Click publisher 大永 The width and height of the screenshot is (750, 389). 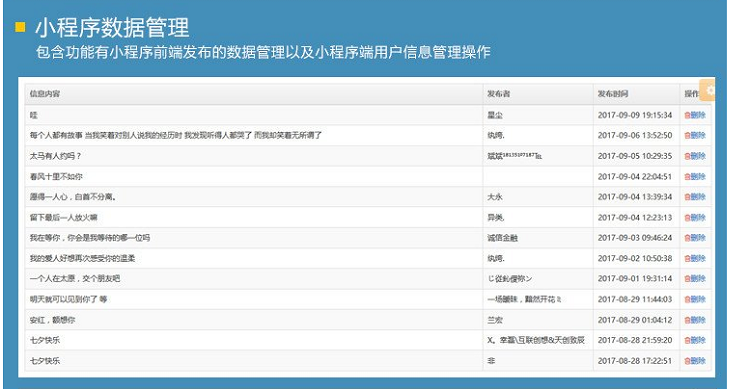[495, 197]
